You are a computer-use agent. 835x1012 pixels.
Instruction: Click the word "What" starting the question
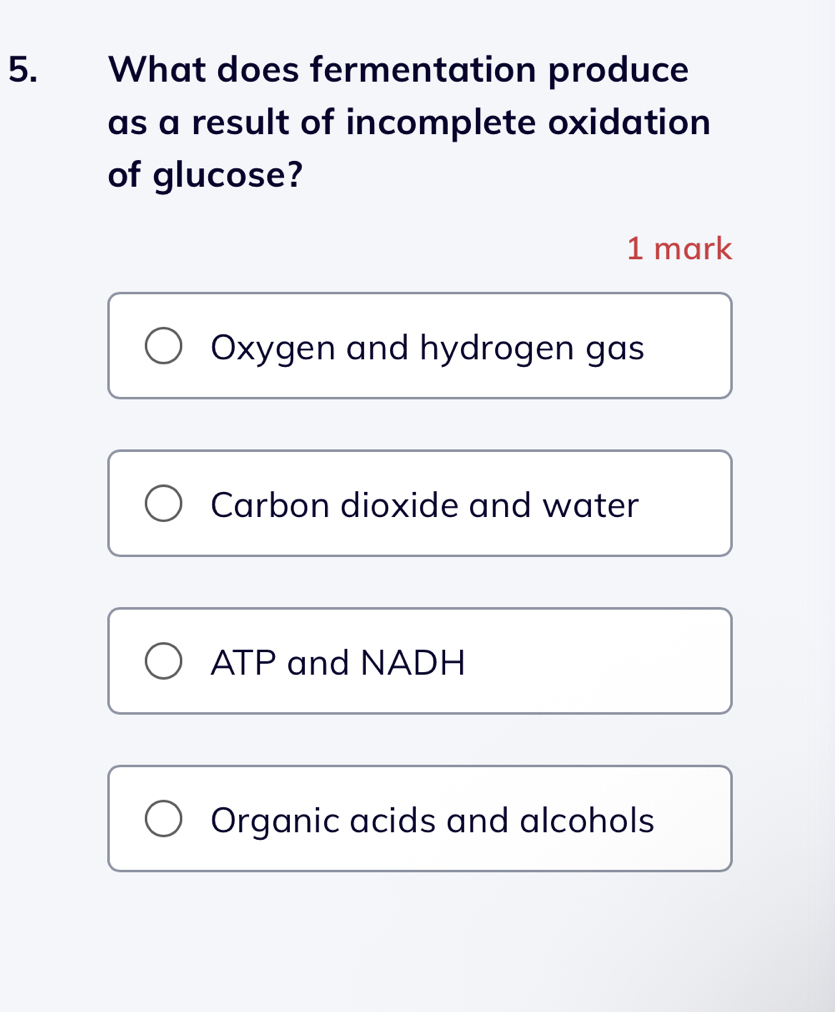[x=152, y=70]
